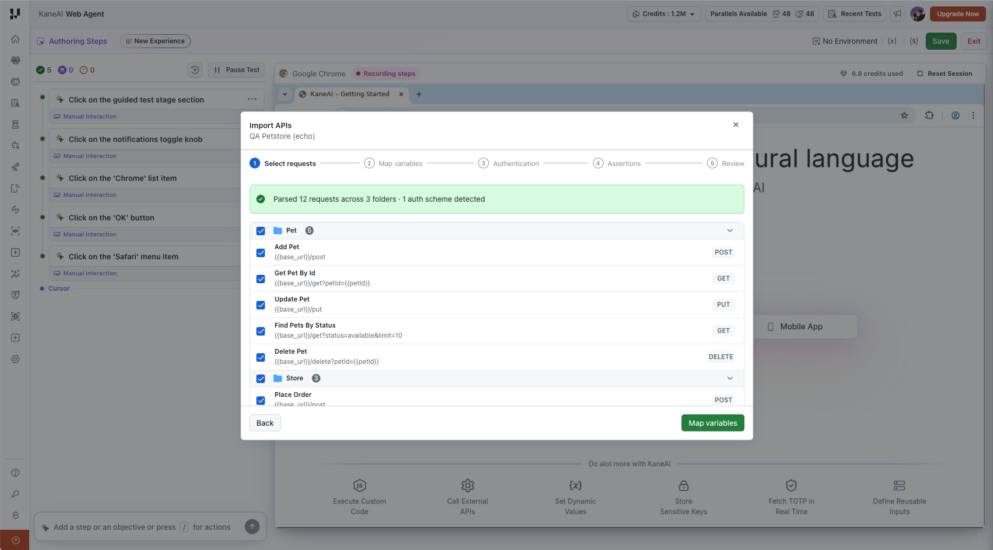Close the KaneAI browser tab
Viewport: 993px width, 550px height.
401,94
